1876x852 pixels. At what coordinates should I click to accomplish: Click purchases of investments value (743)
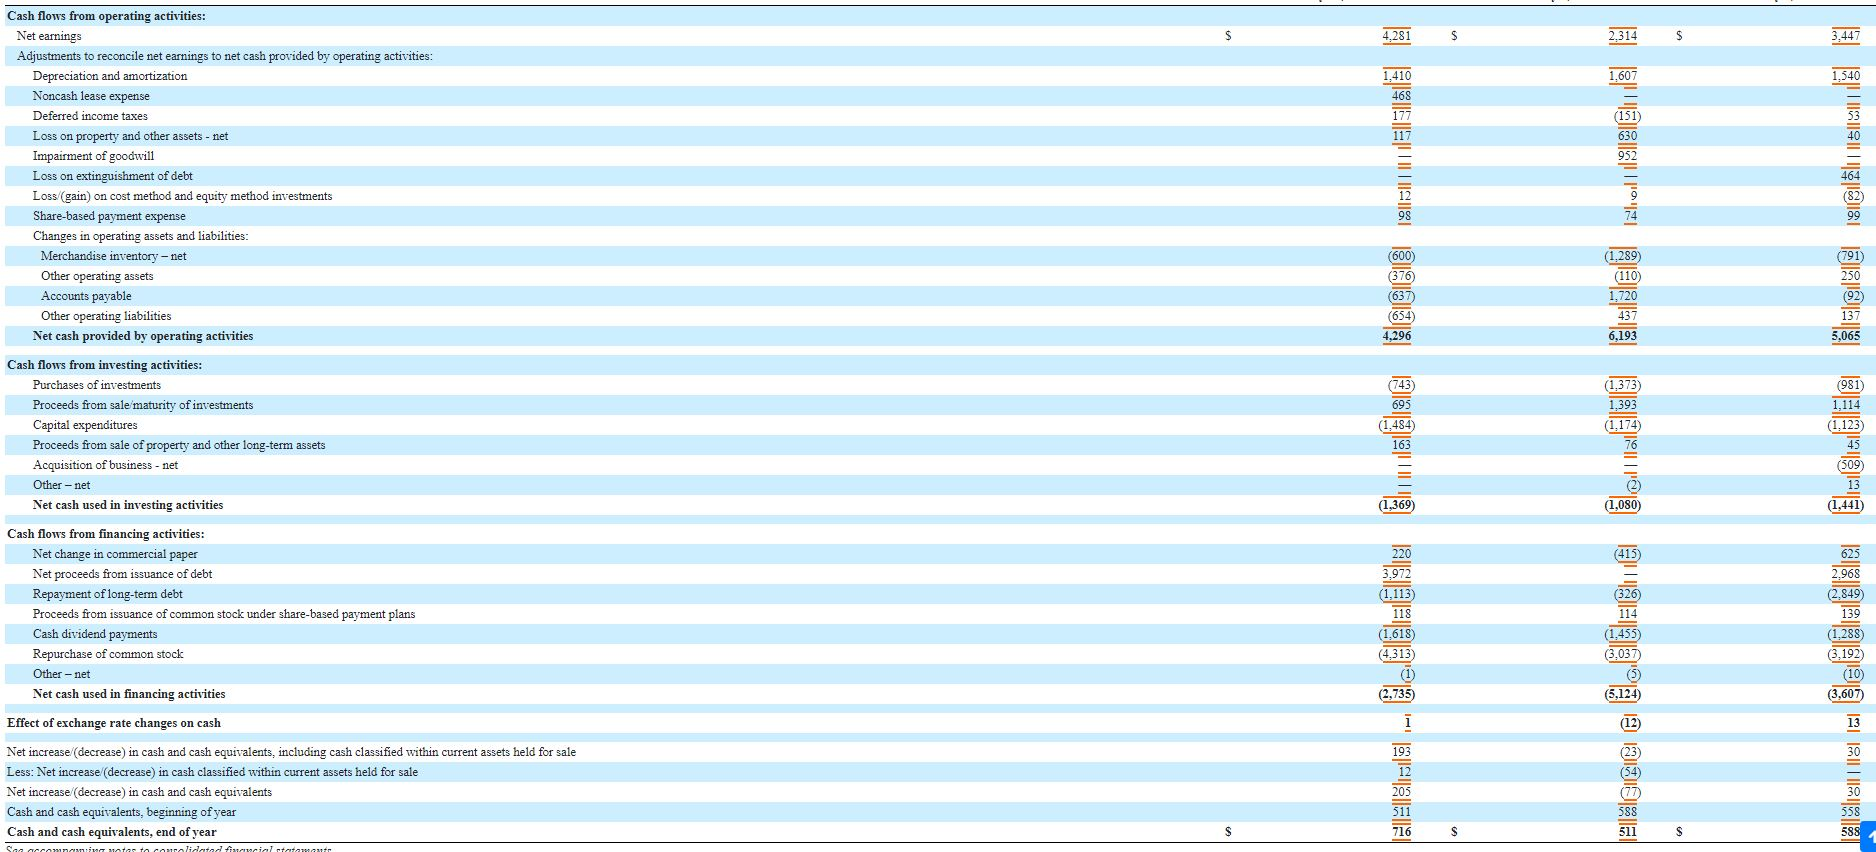click(x=1401, y=385)
